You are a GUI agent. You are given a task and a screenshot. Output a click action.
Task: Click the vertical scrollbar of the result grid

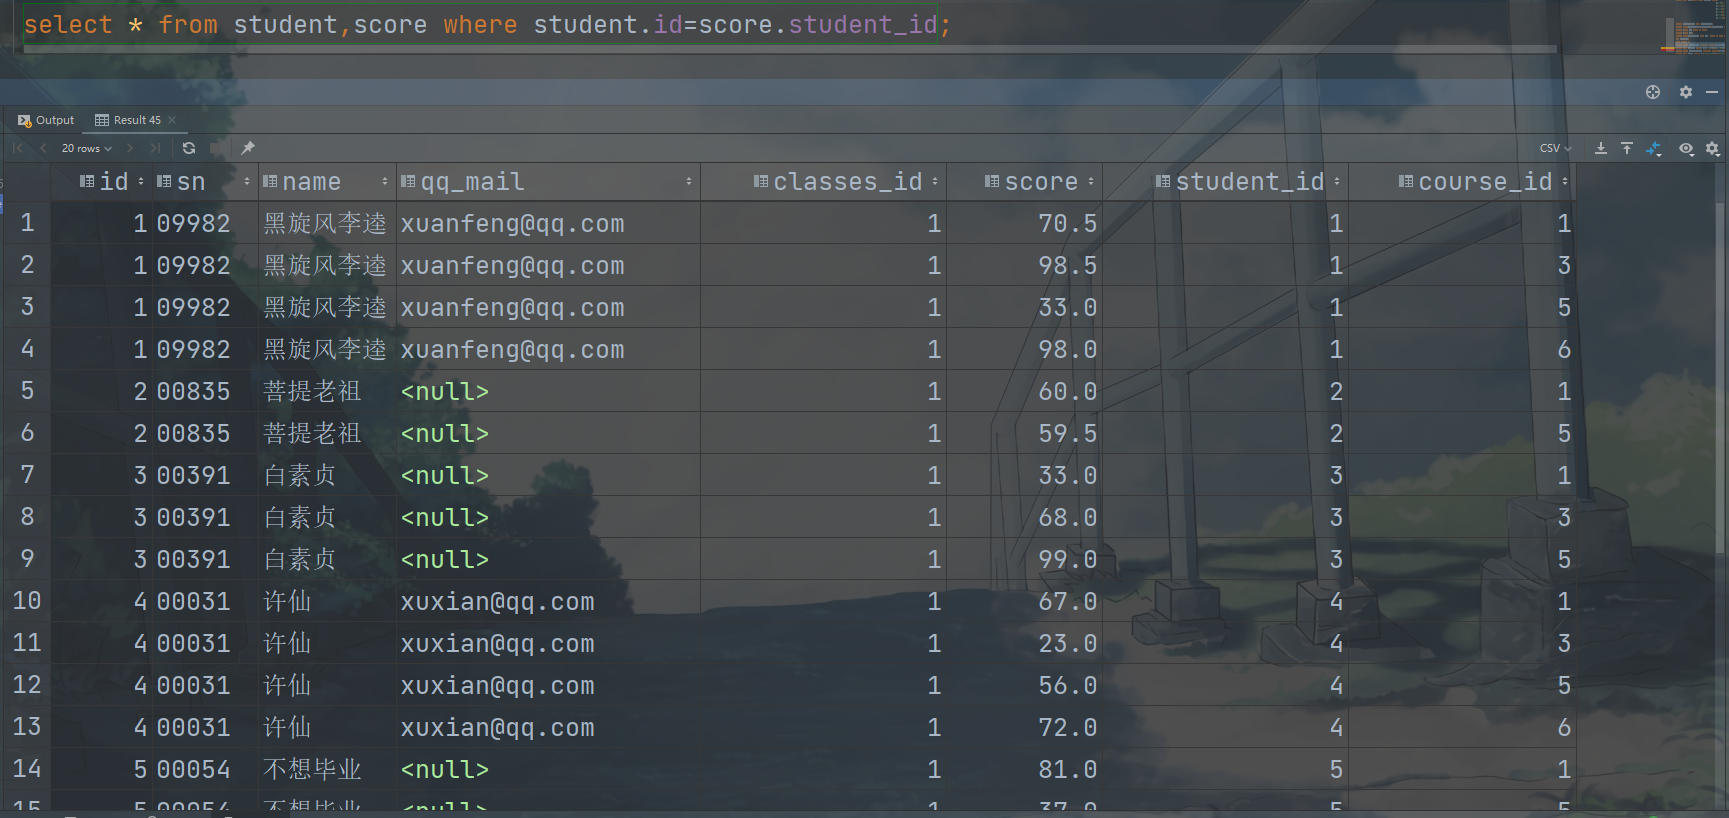tap(1722, 380)
